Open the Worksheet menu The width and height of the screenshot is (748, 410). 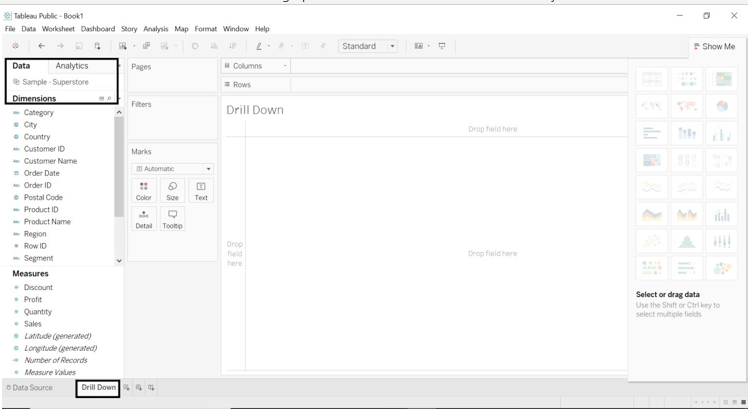(58, 29)
